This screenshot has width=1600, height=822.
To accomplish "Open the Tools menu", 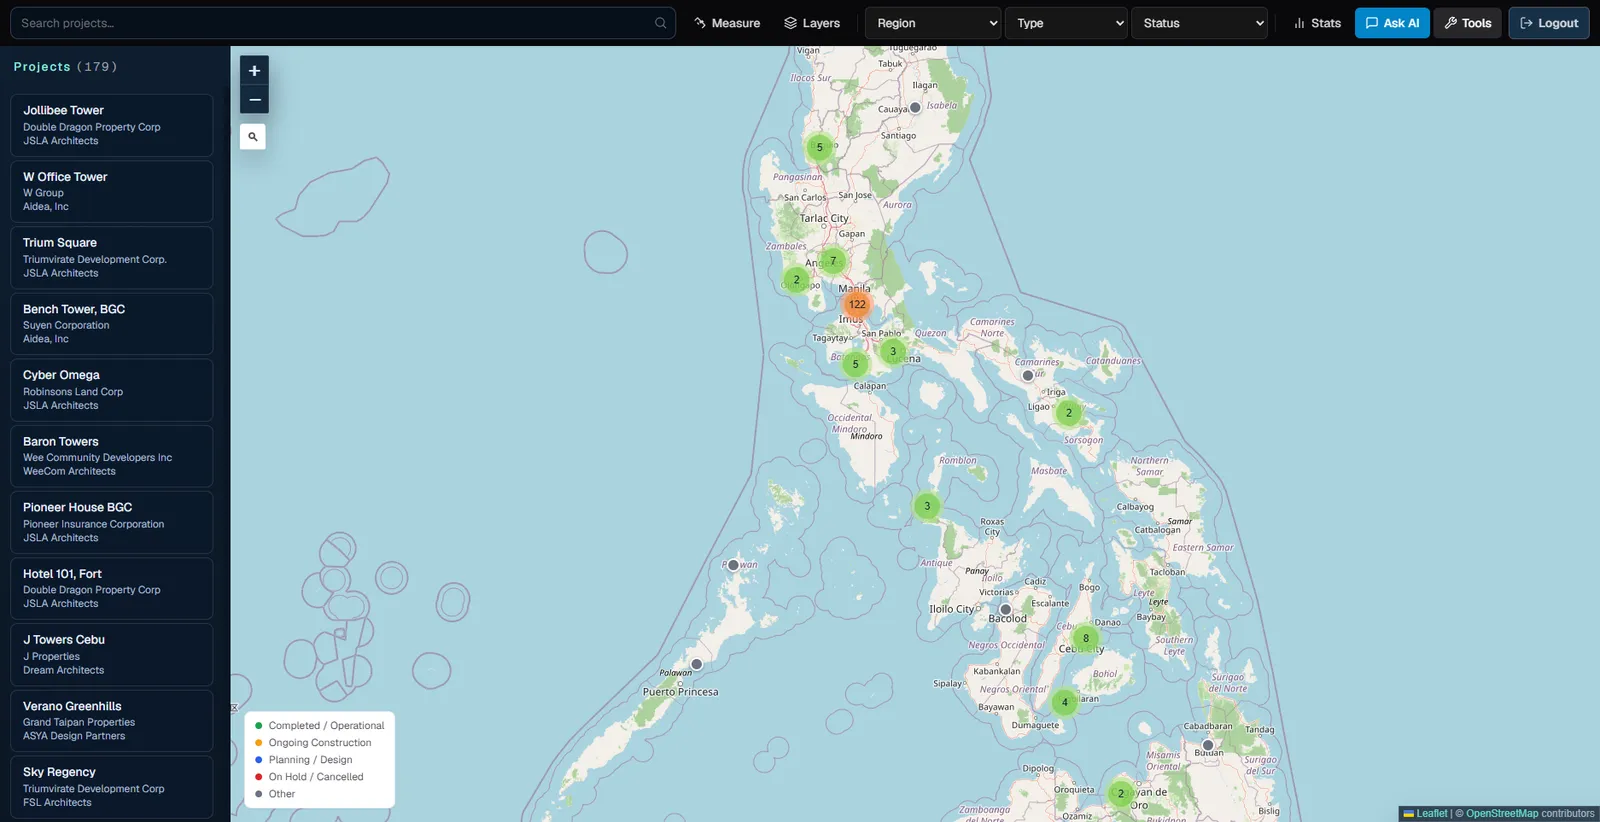I will coord(1467,23).
